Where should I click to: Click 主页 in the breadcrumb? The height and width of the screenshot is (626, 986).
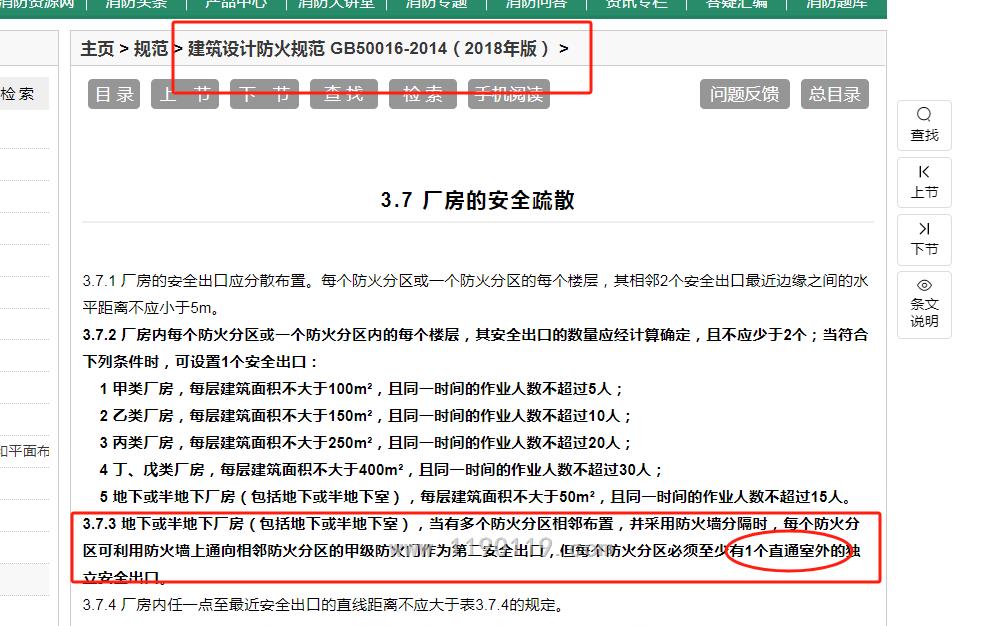click(x=97, y=48)
